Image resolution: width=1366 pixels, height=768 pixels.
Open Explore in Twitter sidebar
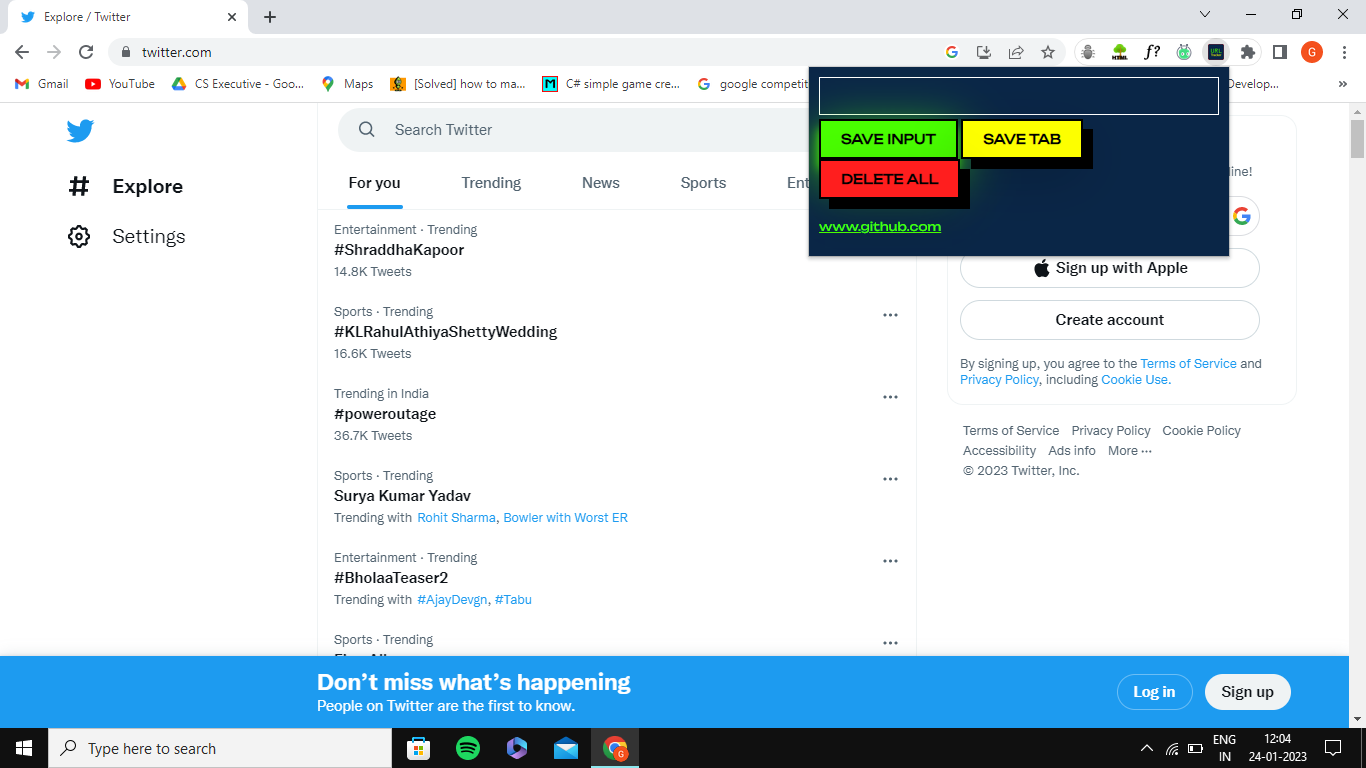pos(125,186)
